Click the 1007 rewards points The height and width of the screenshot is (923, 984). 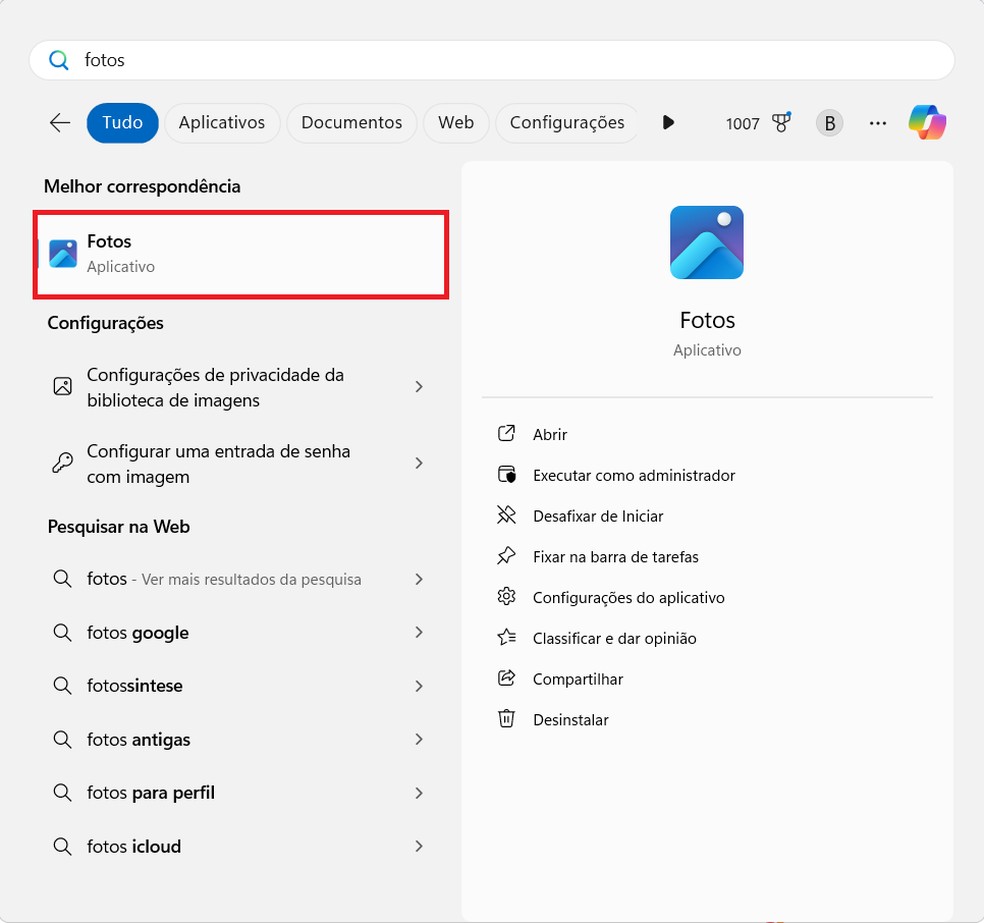(742, 124)
